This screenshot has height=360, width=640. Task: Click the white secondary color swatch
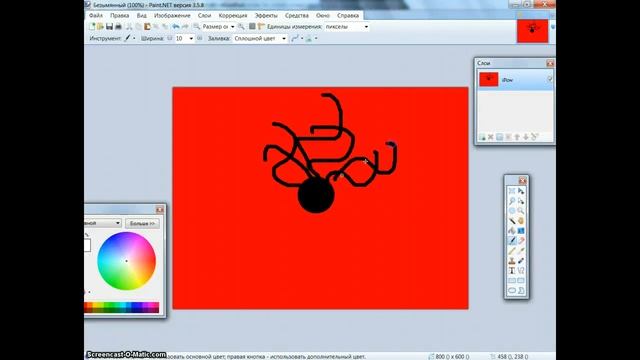coord(87,245)
